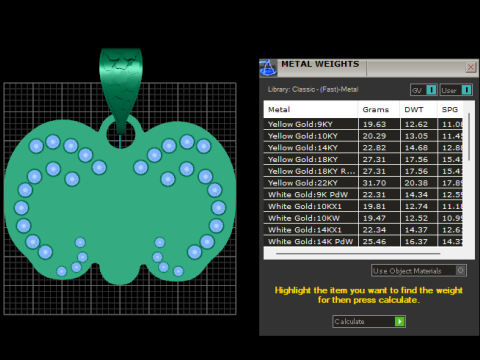Select the White Gold:10KW row

(363, 218)
